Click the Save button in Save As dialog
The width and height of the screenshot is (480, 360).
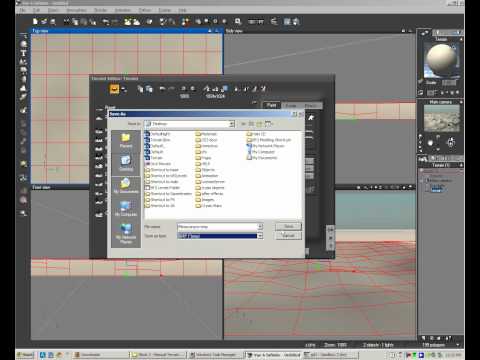click(x=288, y=227)
